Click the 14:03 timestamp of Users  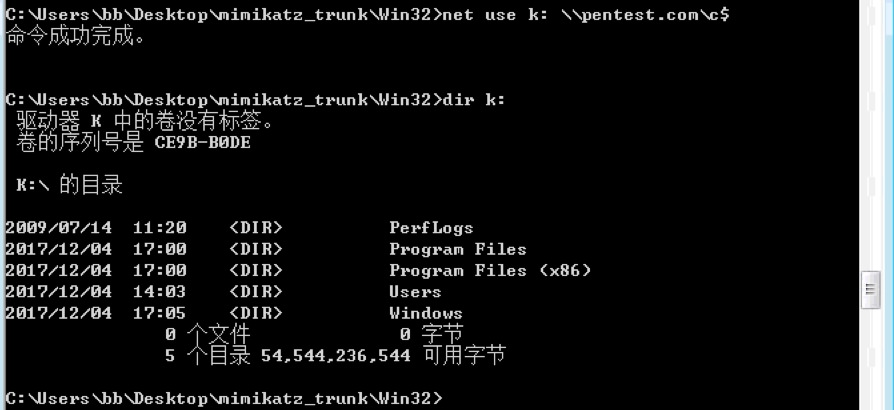(160, 292)
